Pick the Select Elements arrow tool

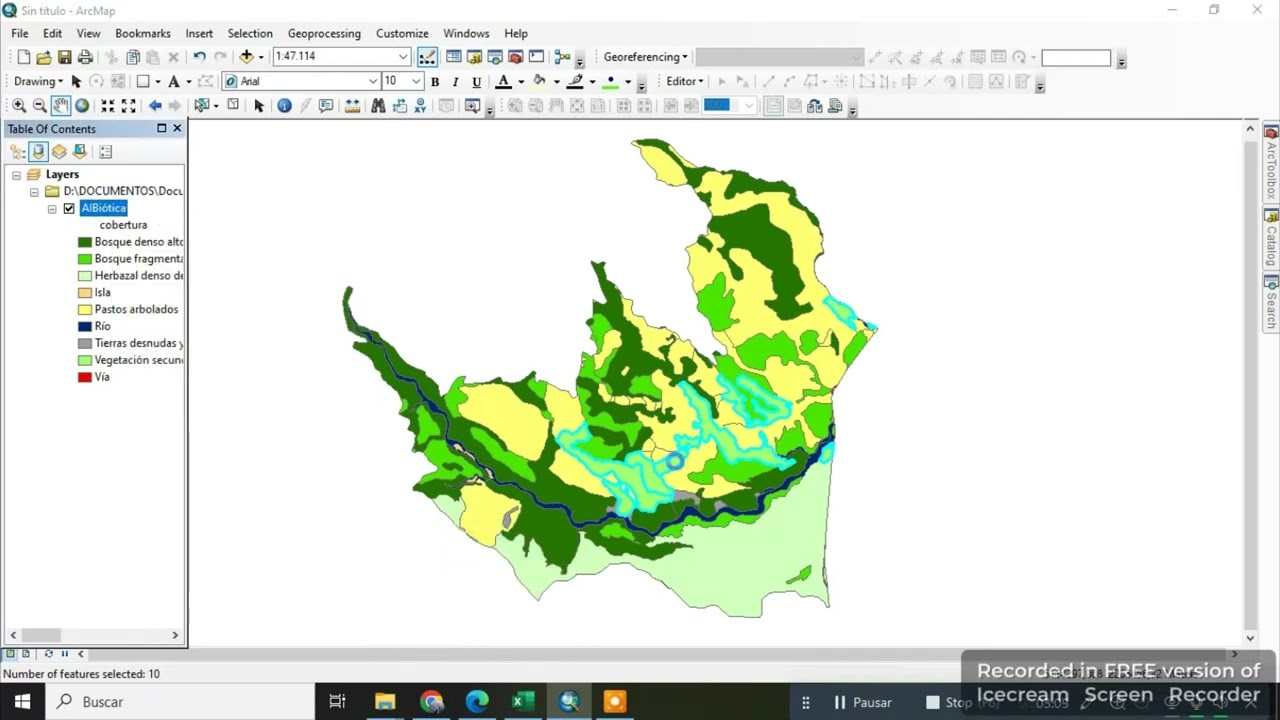[259, 106]
